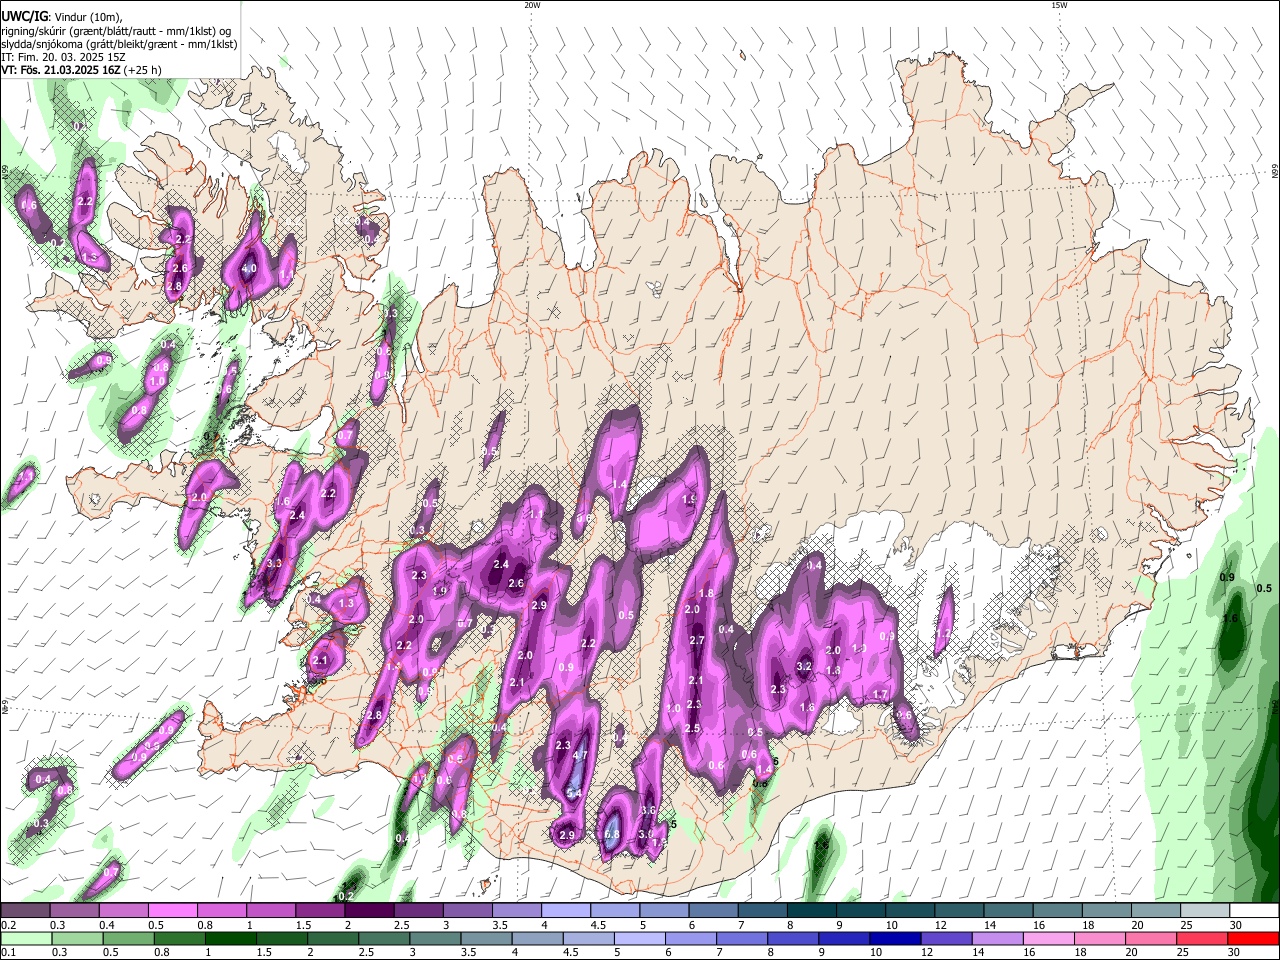
Task: Pick dark purple 2–2.5 swatch, upper scale
Action: 369,911
